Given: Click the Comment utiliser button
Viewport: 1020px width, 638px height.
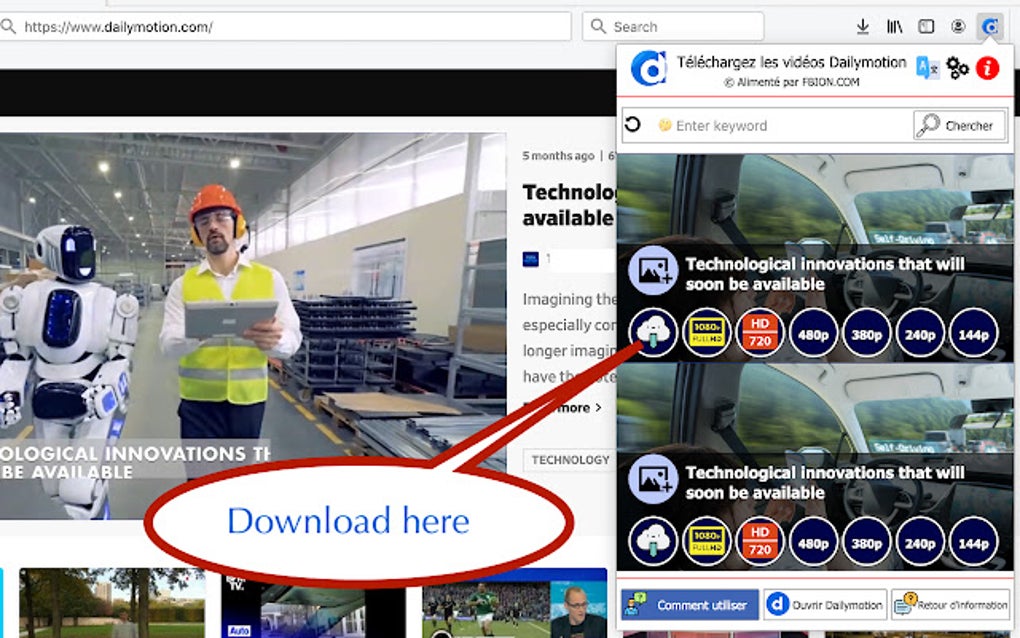Looking at the screenshot, I should [x=688, y=604].
